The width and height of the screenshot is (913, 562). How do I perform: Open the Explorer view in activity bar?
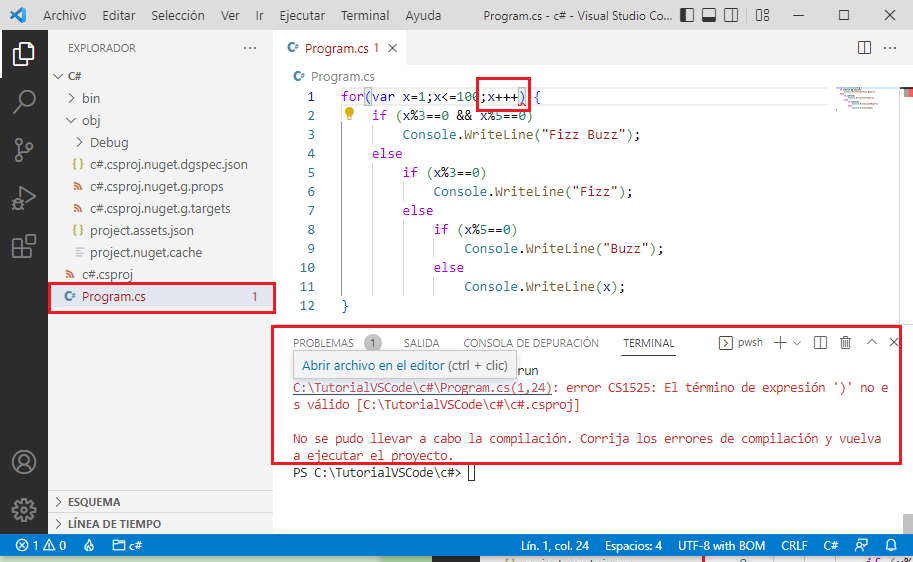pos(23,54)
